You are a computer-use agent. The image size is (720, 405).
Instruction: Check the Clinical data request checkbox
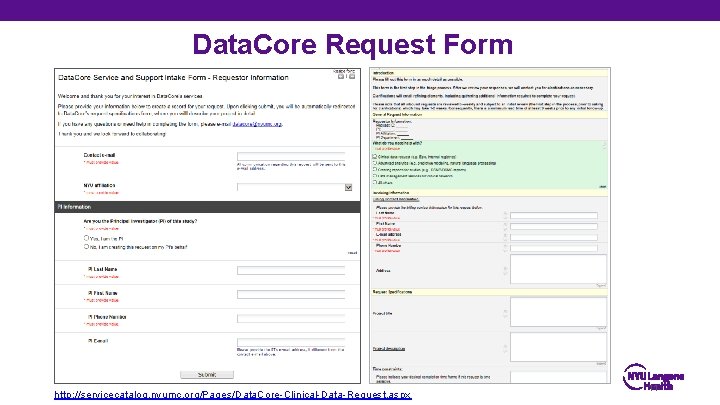[375, 157]
